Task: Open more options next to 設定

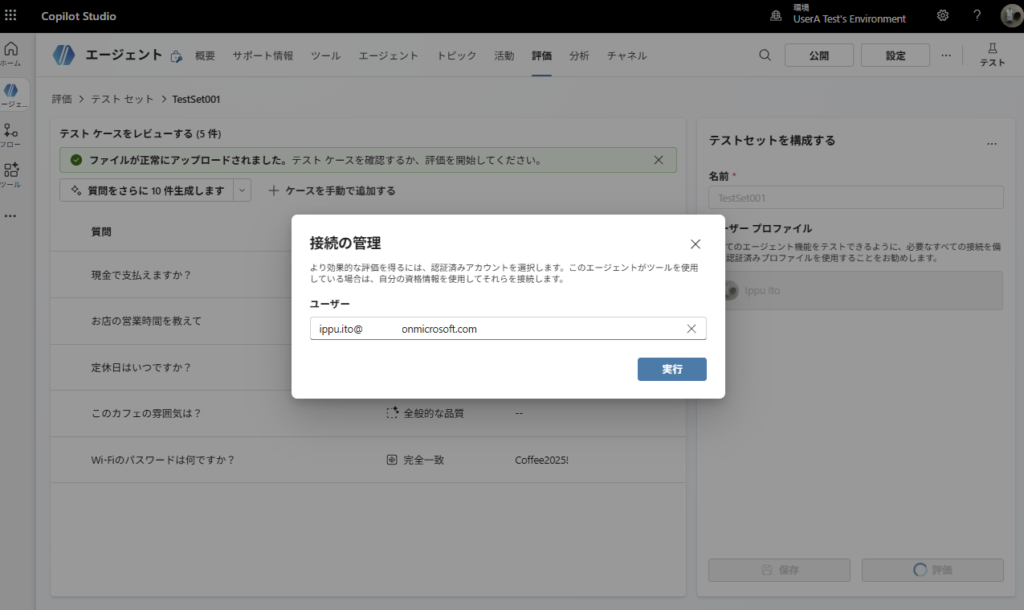Action: tap(946, 56)
